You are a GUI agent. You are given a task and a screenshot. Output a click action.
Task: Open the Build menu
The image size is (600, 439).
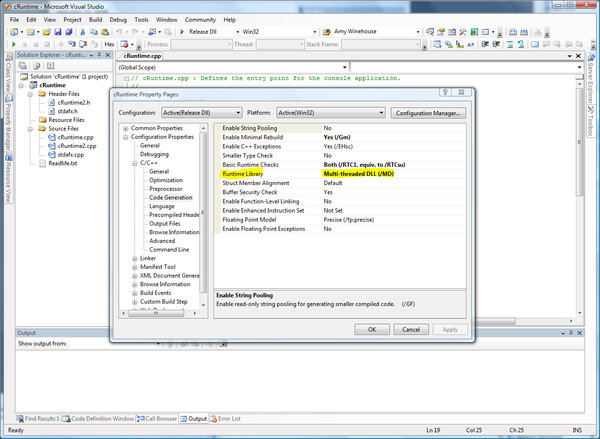point(95,20)
